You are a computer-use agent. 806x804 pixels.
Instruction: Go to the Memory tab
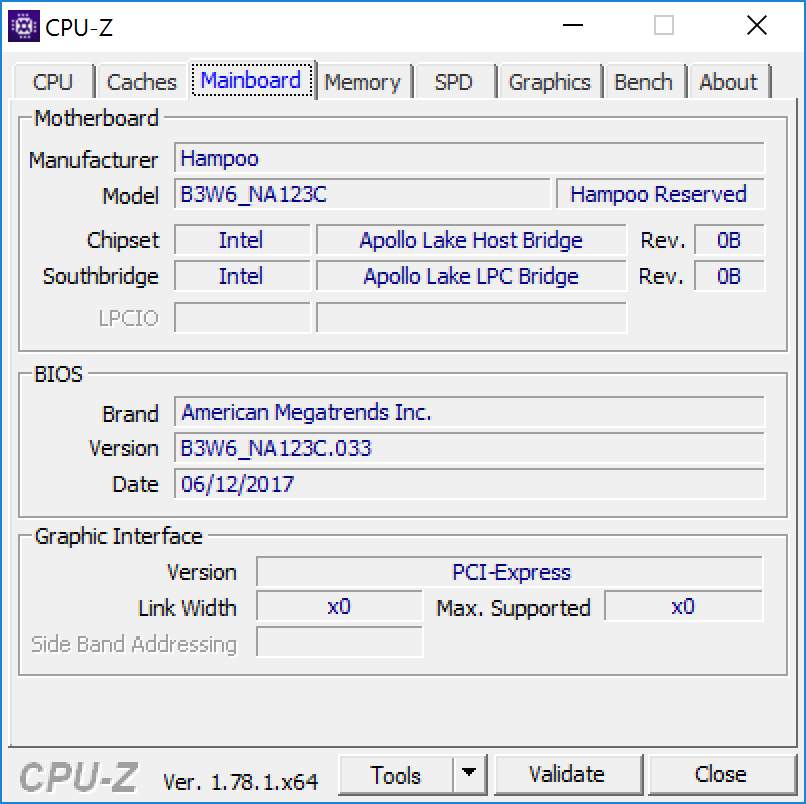click(x=362, y=82)
